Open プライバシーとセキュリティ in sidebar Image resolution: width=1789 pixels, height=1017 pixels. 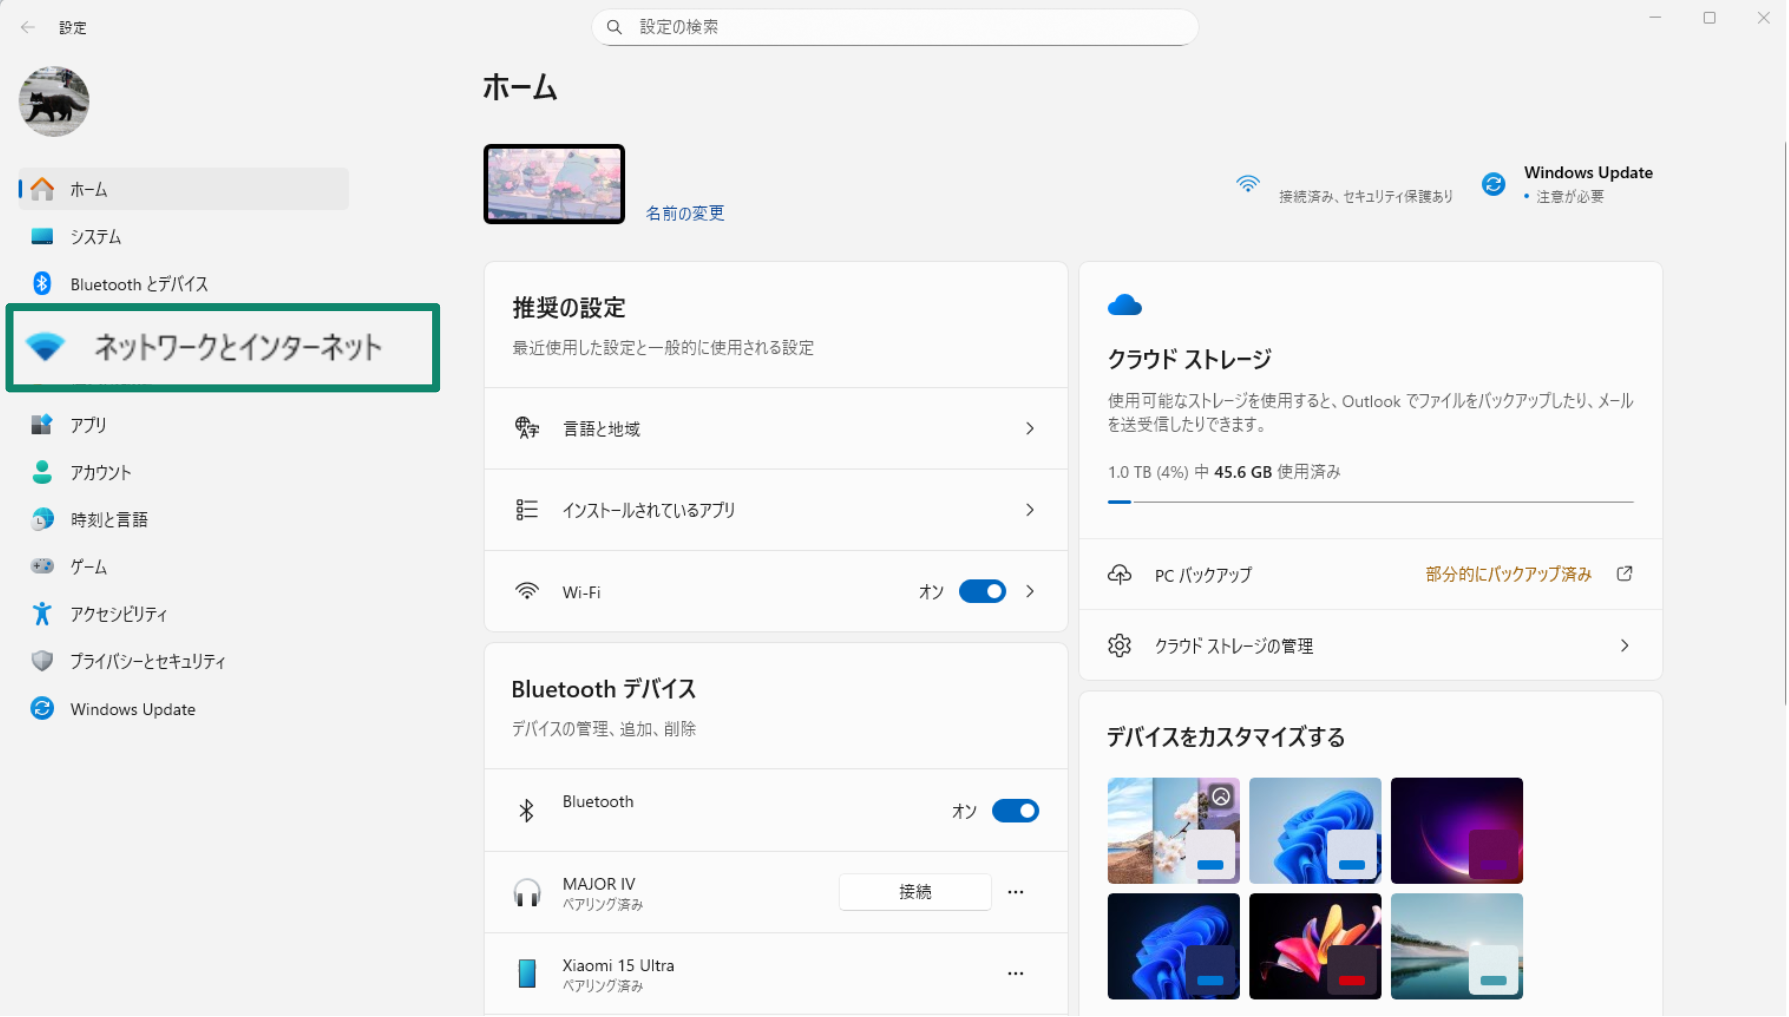[147, 662]
